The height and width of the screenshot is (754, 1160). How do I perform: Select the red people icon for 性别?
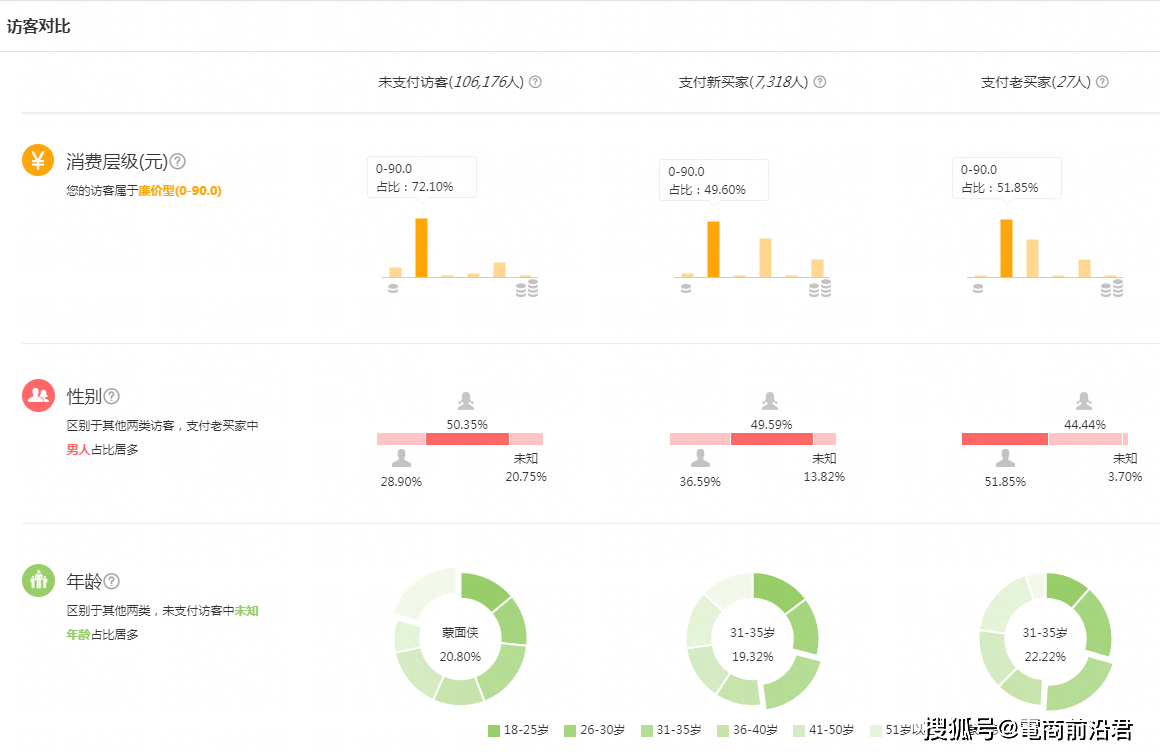point(38,395)
